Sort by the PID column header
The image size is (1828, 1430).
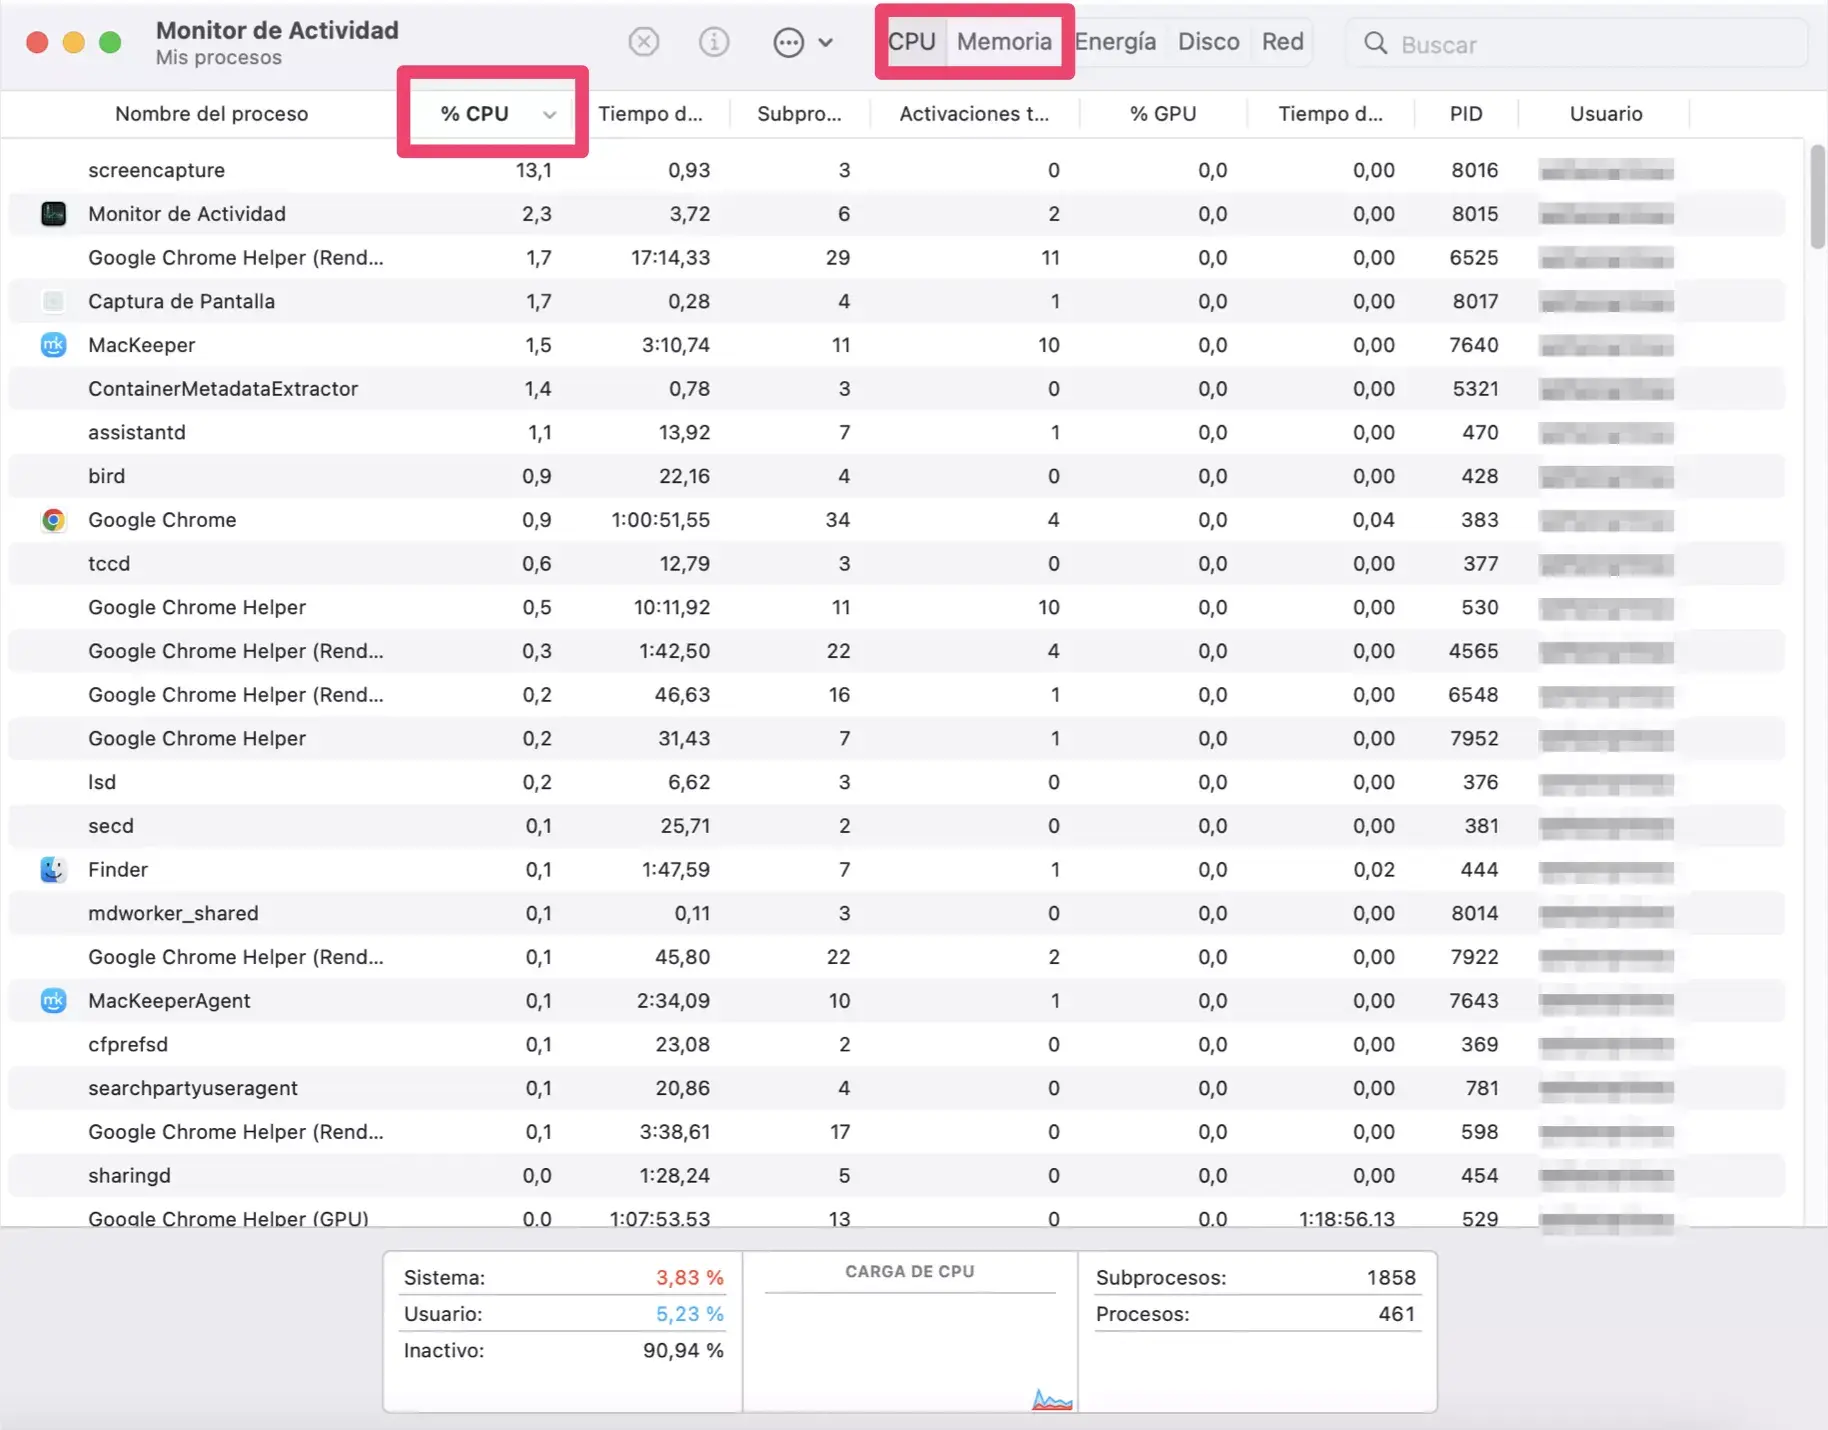(1465, 114)
